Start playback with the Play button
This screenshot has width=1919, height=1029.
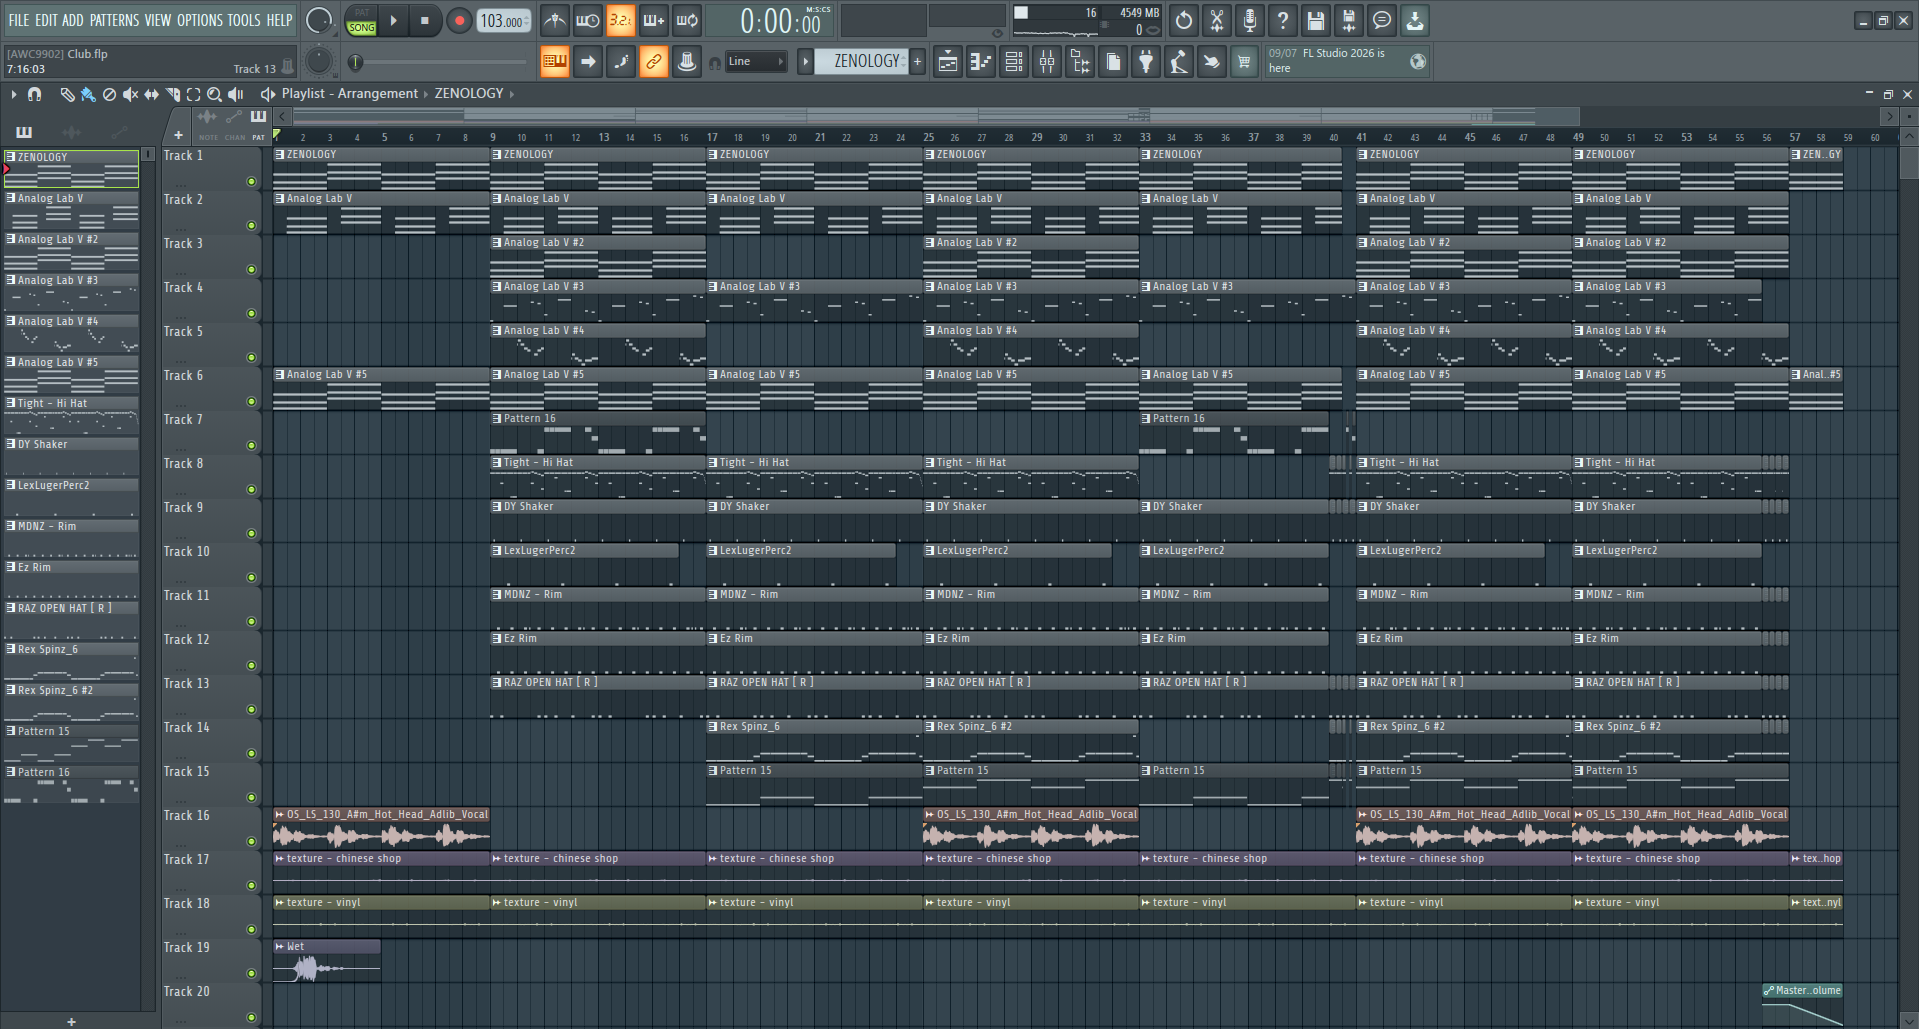pos(394,20)
